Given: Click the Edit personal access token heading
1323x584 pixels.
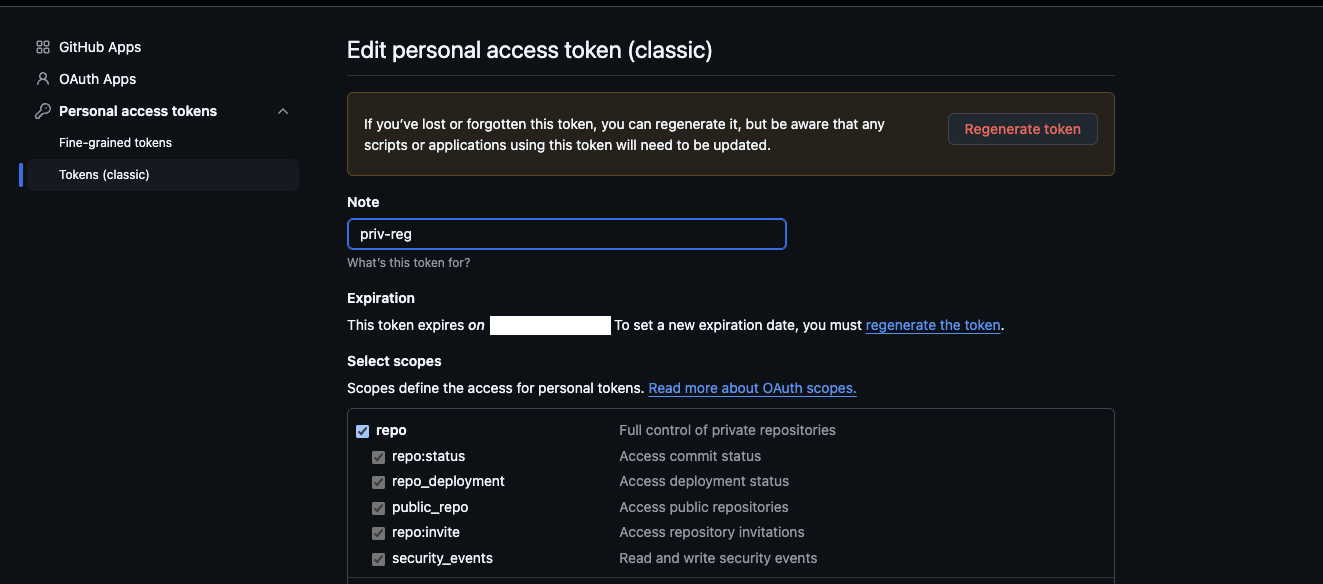Looking at the screenshot, I should click(x=529, y=50).
